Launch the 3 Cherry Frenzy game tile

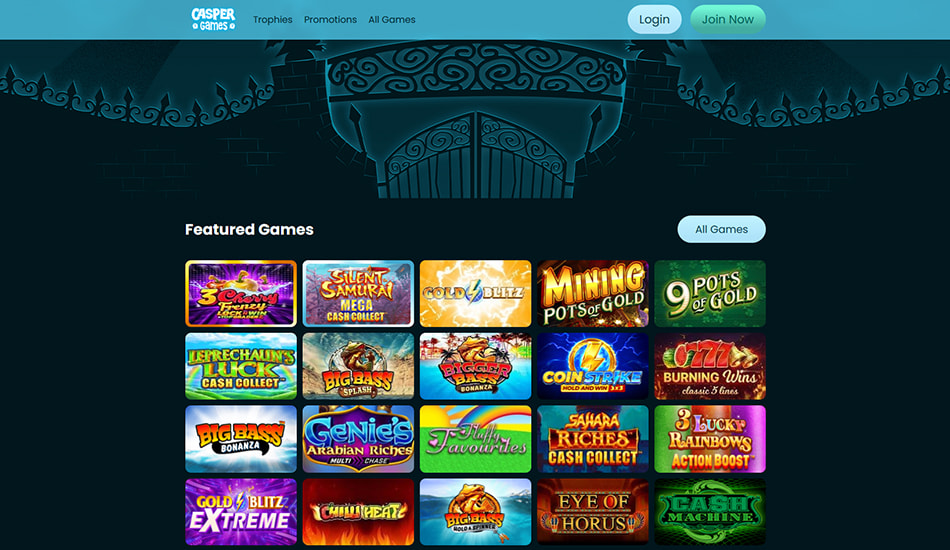241,294
